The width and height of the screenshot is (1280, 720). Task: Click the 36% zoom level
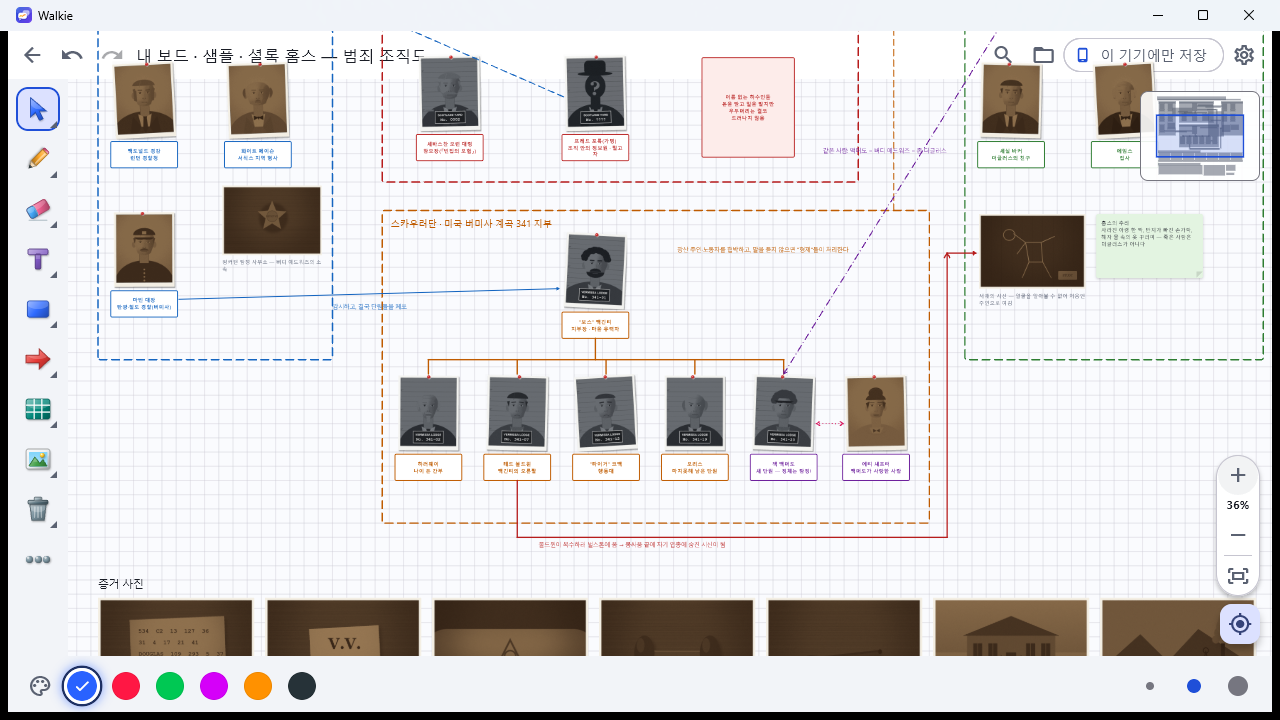pyautogui.click(x=1238, y=505)
